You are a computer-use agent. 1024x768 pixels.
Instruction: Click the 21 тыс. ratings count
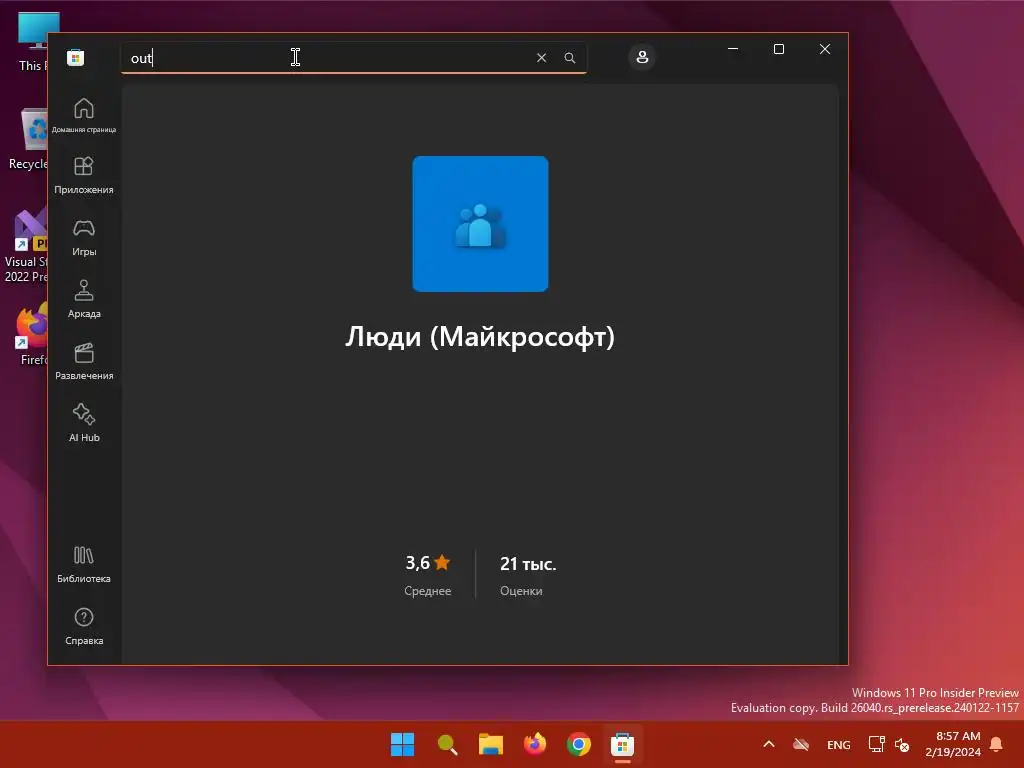click(x=528, y=564)
